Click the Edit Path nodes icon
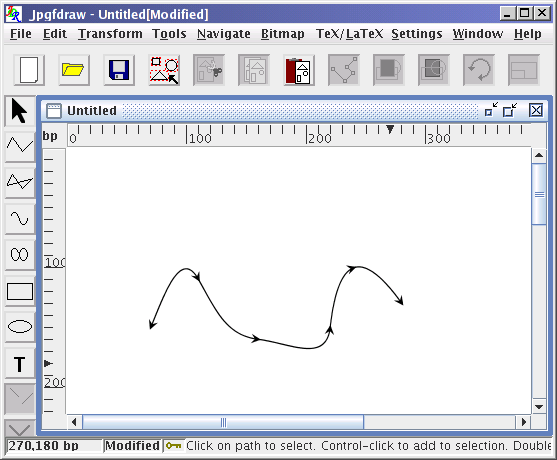The width and height of the screenshot is (557, 460). pos(344,70)
